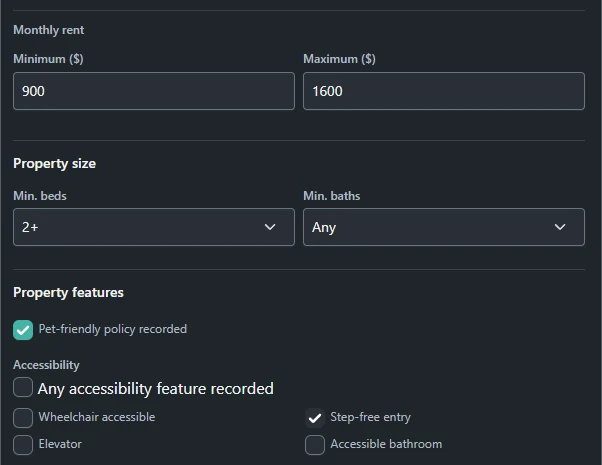602x465 pixels.
Task: Enable the Wheelchair accessible checkbox
Action: click(x=23, y=418)
